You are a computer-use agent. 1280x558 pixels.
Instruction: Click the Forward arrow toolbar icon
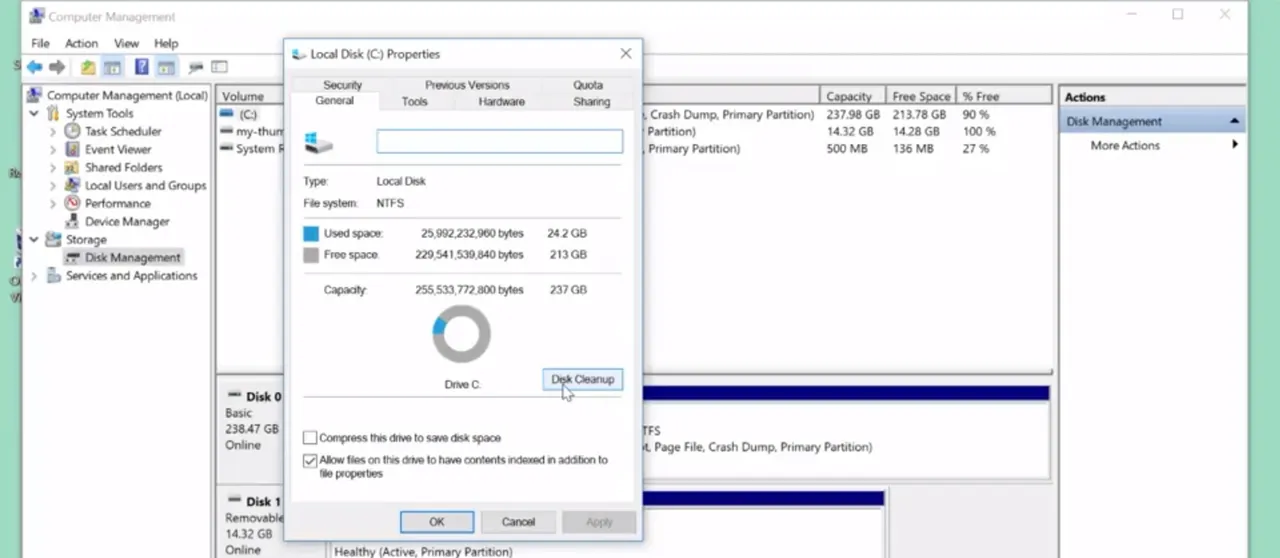[57, 67]
